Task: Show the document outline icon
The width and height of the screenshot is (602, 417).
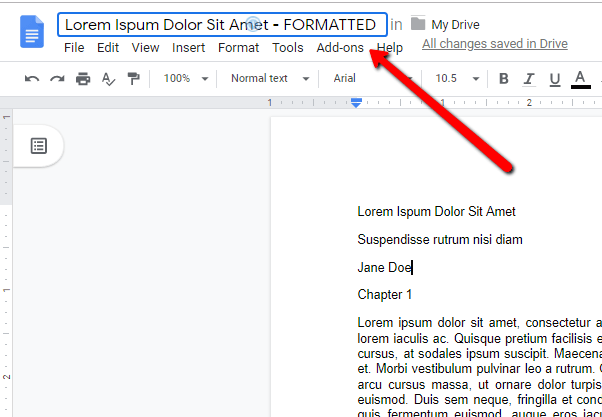Action: (39, 146)
